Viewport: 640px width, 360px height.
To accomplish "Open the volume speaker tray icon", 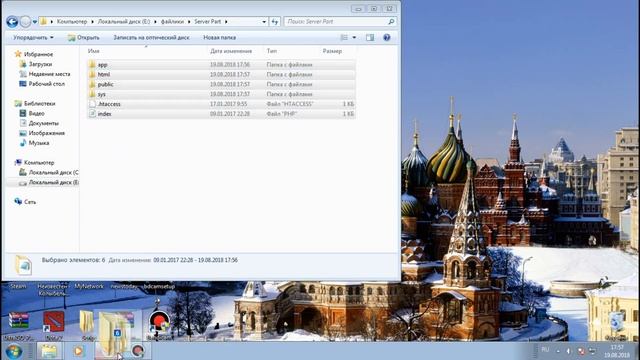I will click(x=569, y=351).
